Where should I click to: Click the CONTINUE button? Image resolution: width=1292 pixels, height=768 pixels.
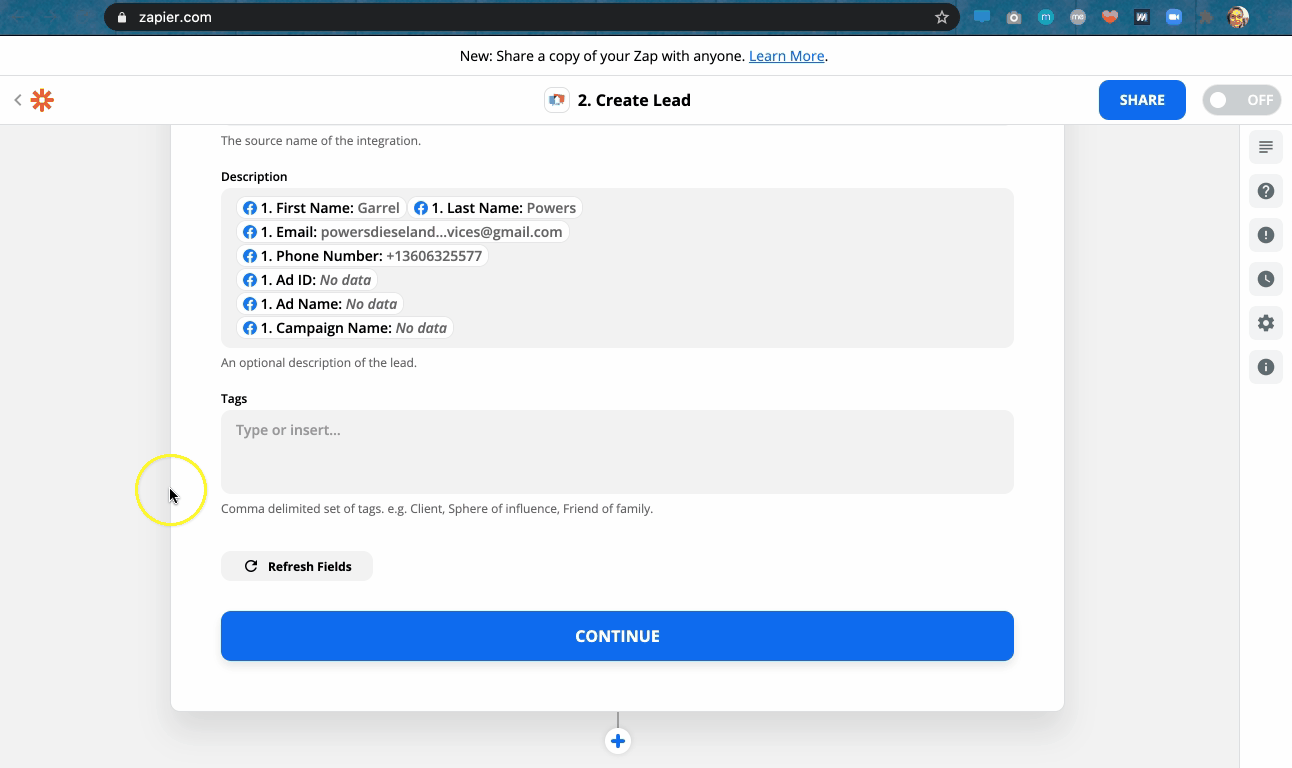[x=617, y=636]
